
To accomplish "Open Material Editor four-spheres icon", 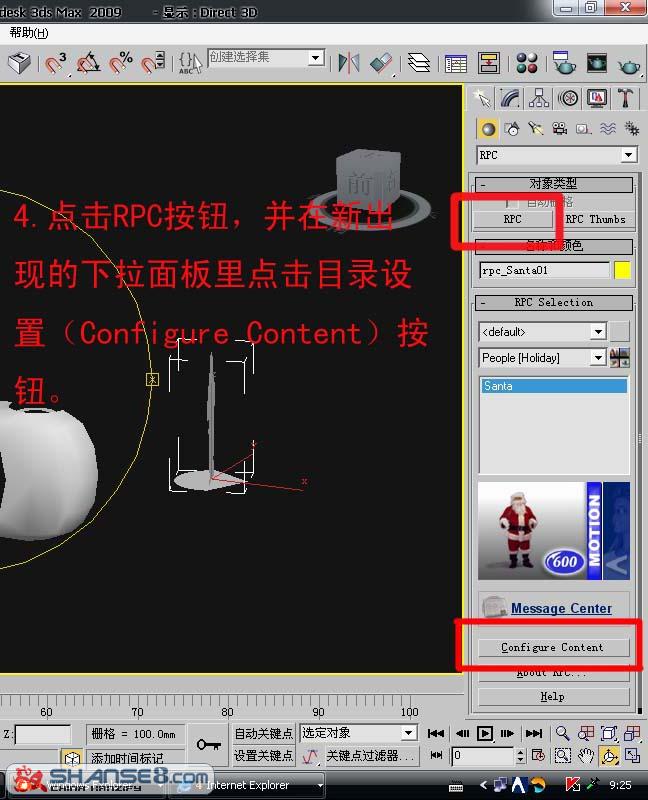I will (527, 64).
